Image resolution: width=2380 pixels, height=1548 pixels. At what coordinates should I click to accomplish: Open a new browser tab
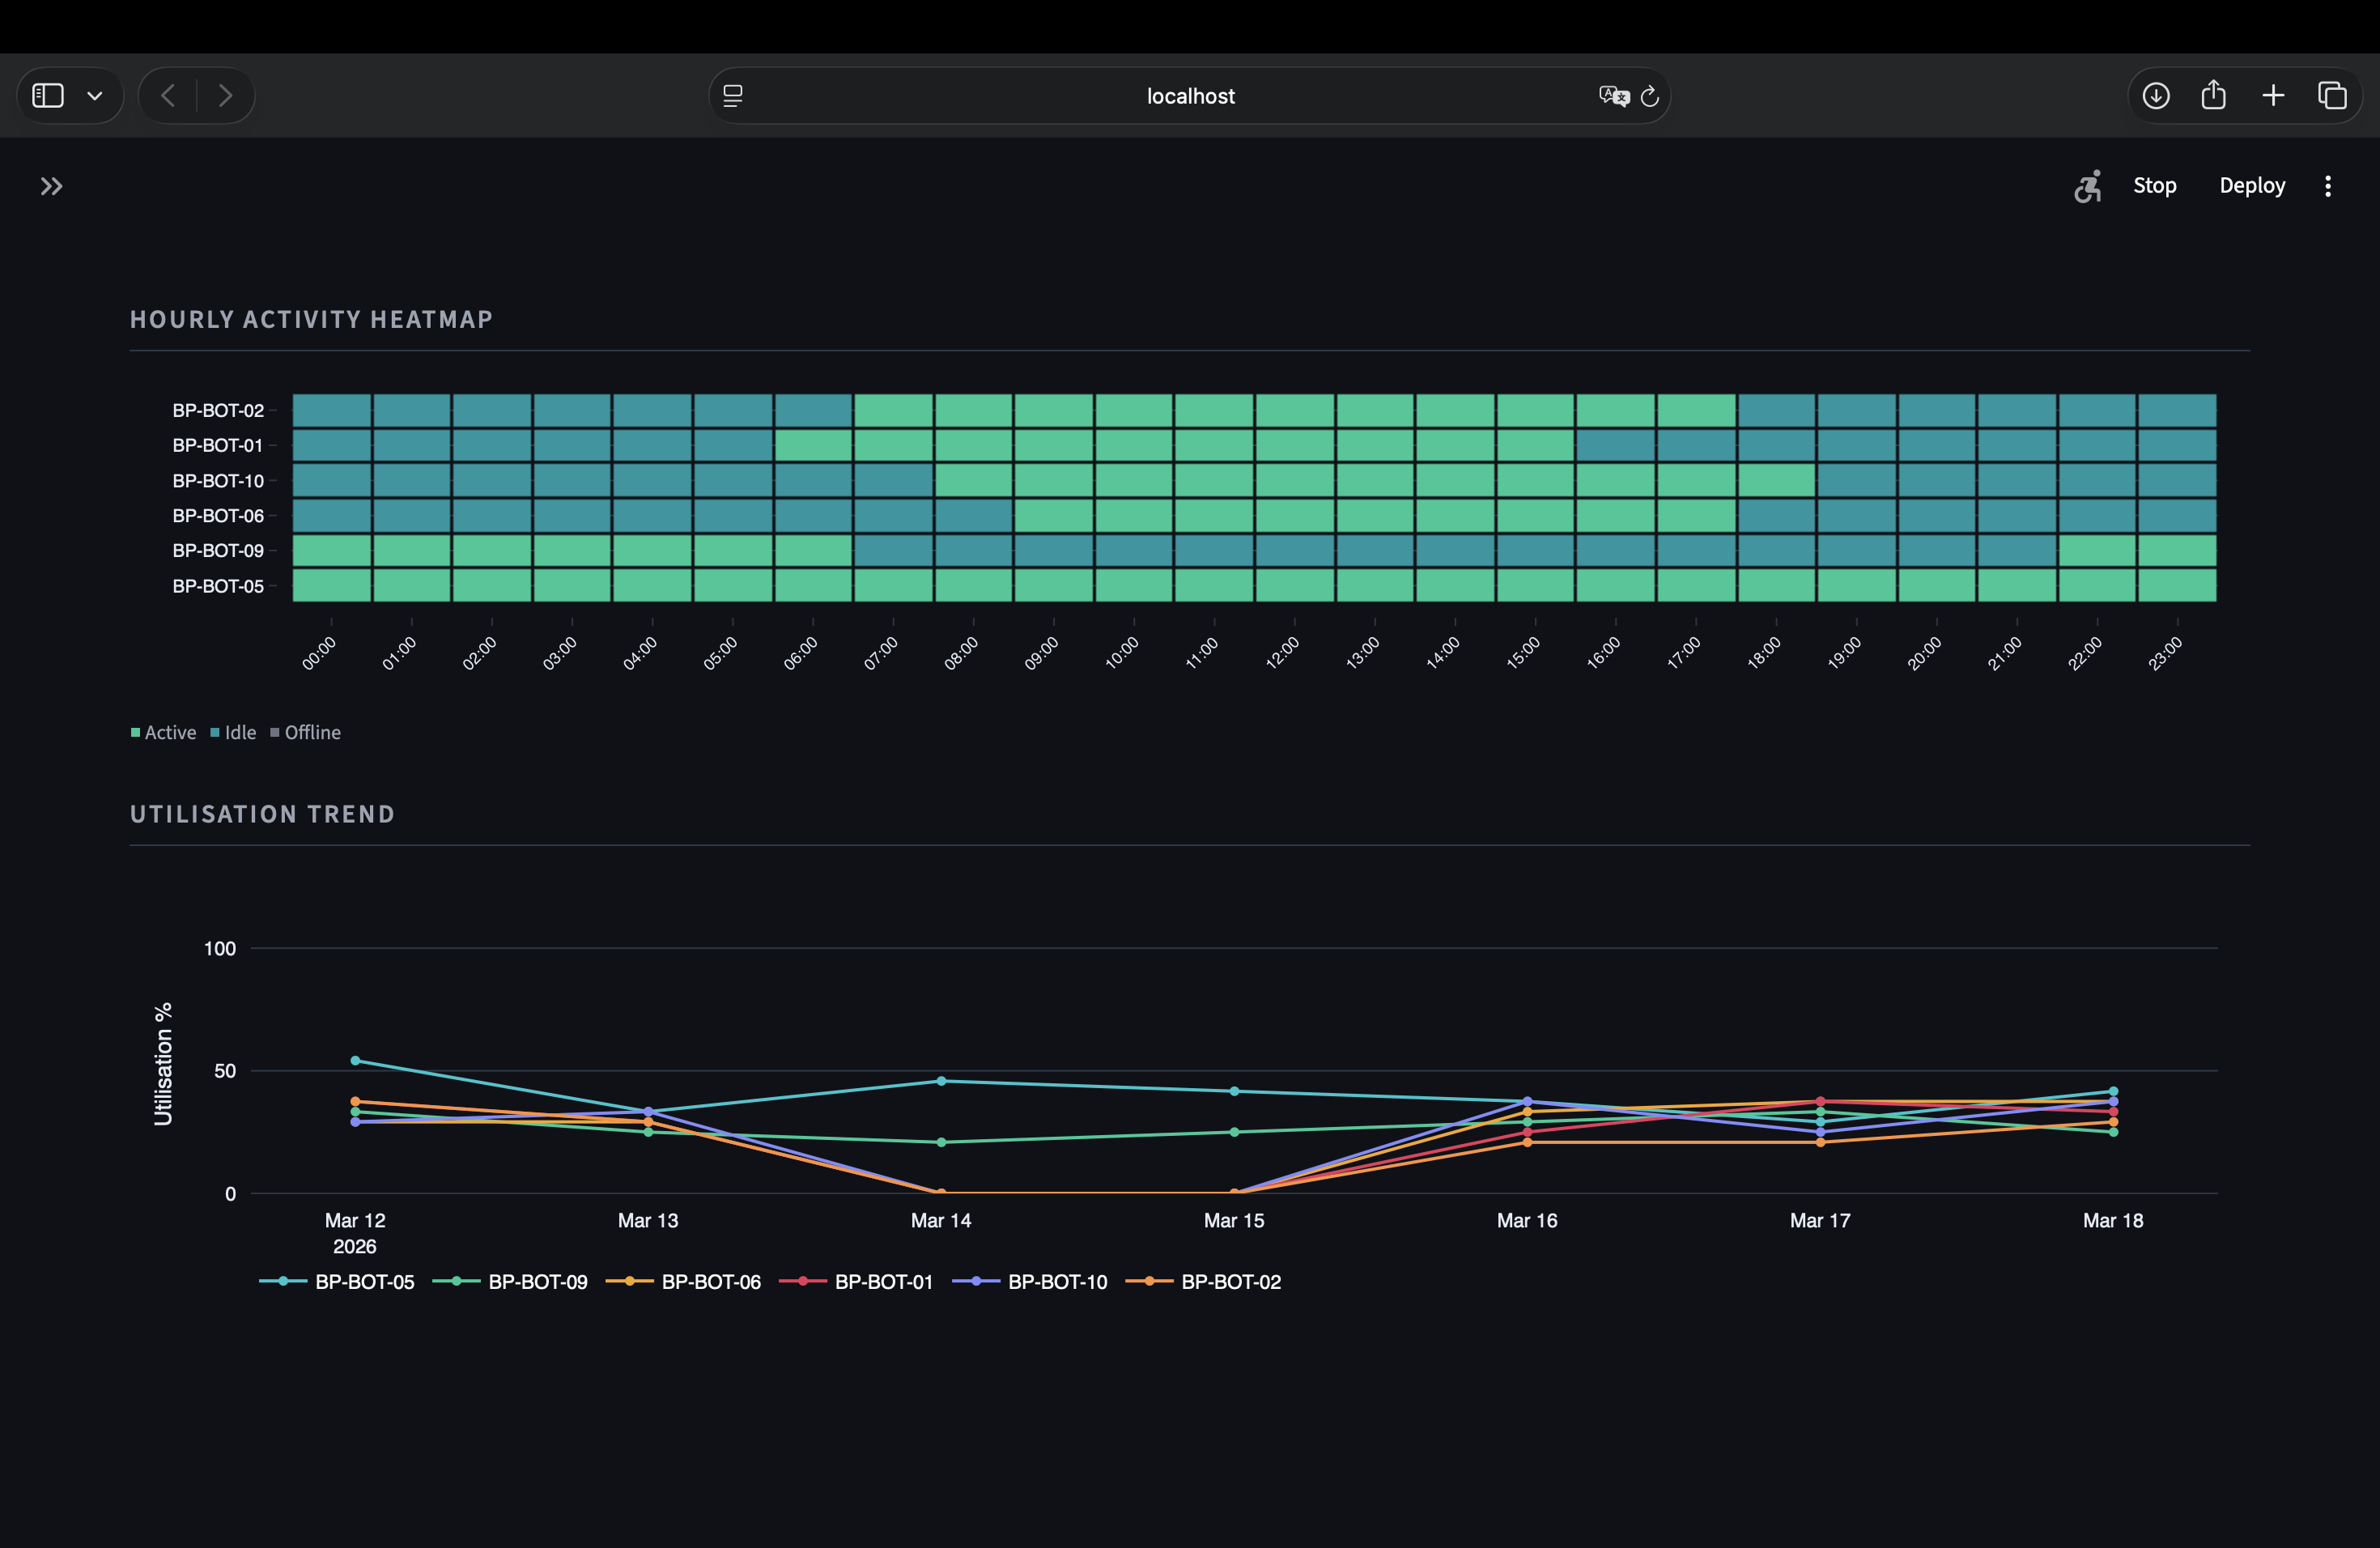click(2272, 95)
